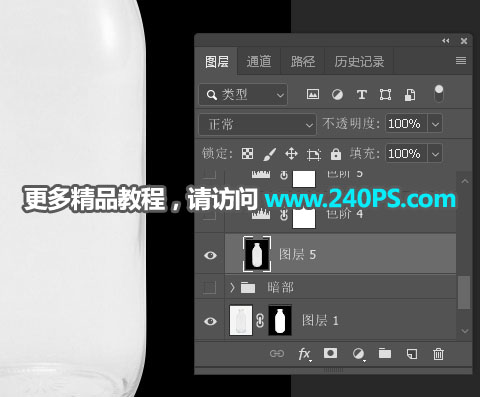Open the 不透明度 opacity dropdown arrow

[435, 124]
